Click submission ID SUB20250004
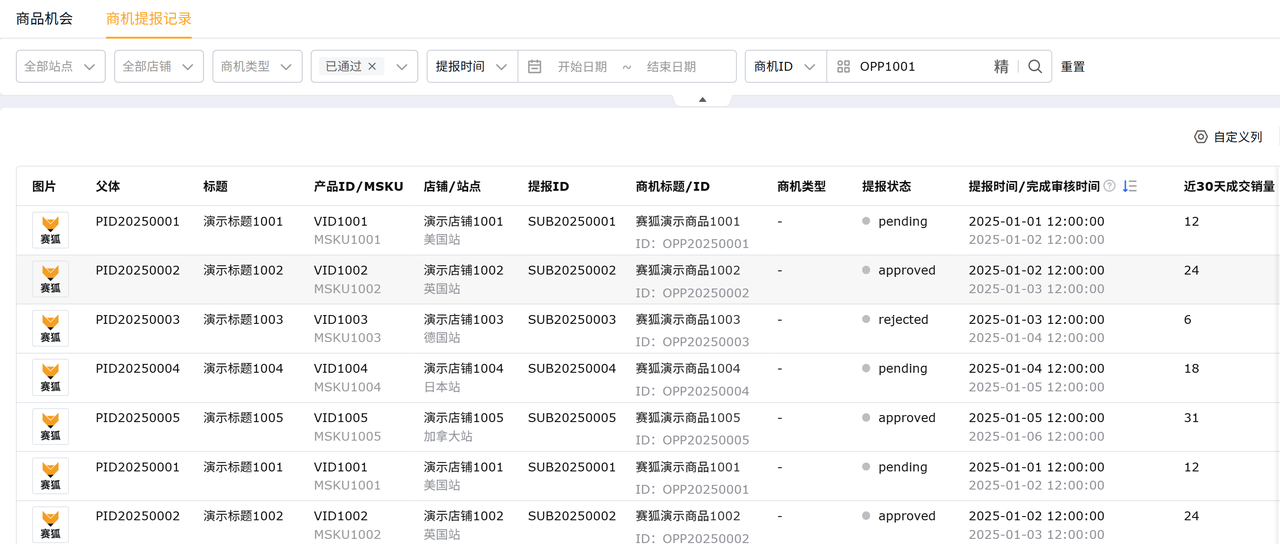The width and height of the screenshot is (1280, 544). point(572,369)
